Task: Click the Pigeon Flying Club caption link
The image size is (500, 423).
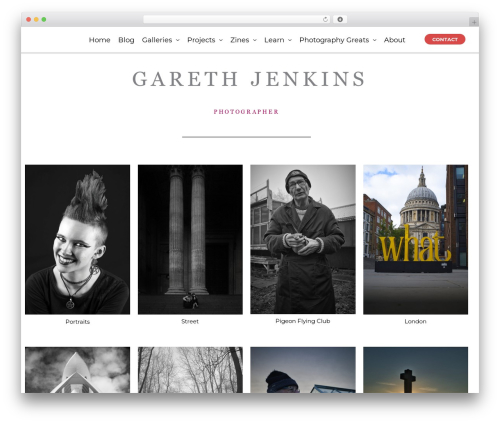Action: pyautogui.click(x=303, y=321)
